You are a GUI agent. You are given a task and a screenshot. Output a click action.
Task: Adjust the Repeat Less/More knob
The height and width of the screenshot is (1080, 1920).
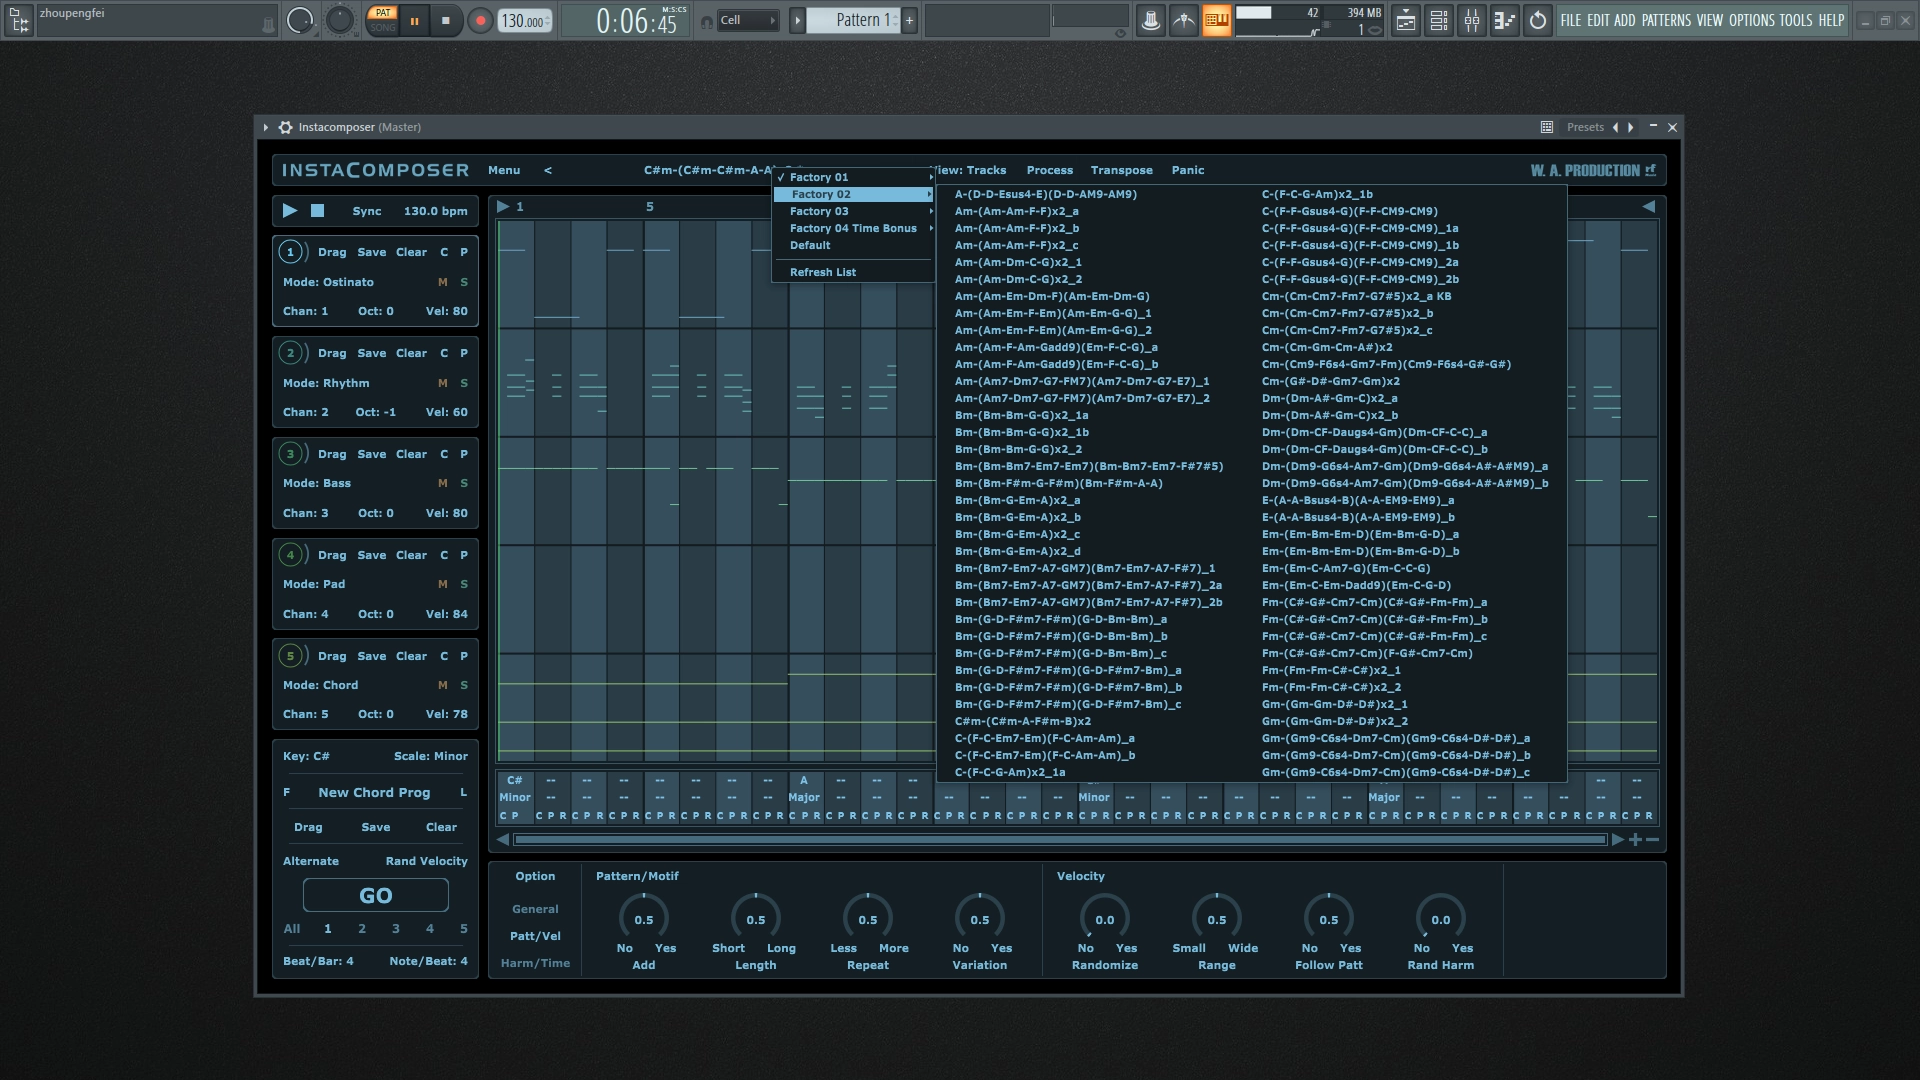coord(868,918)
